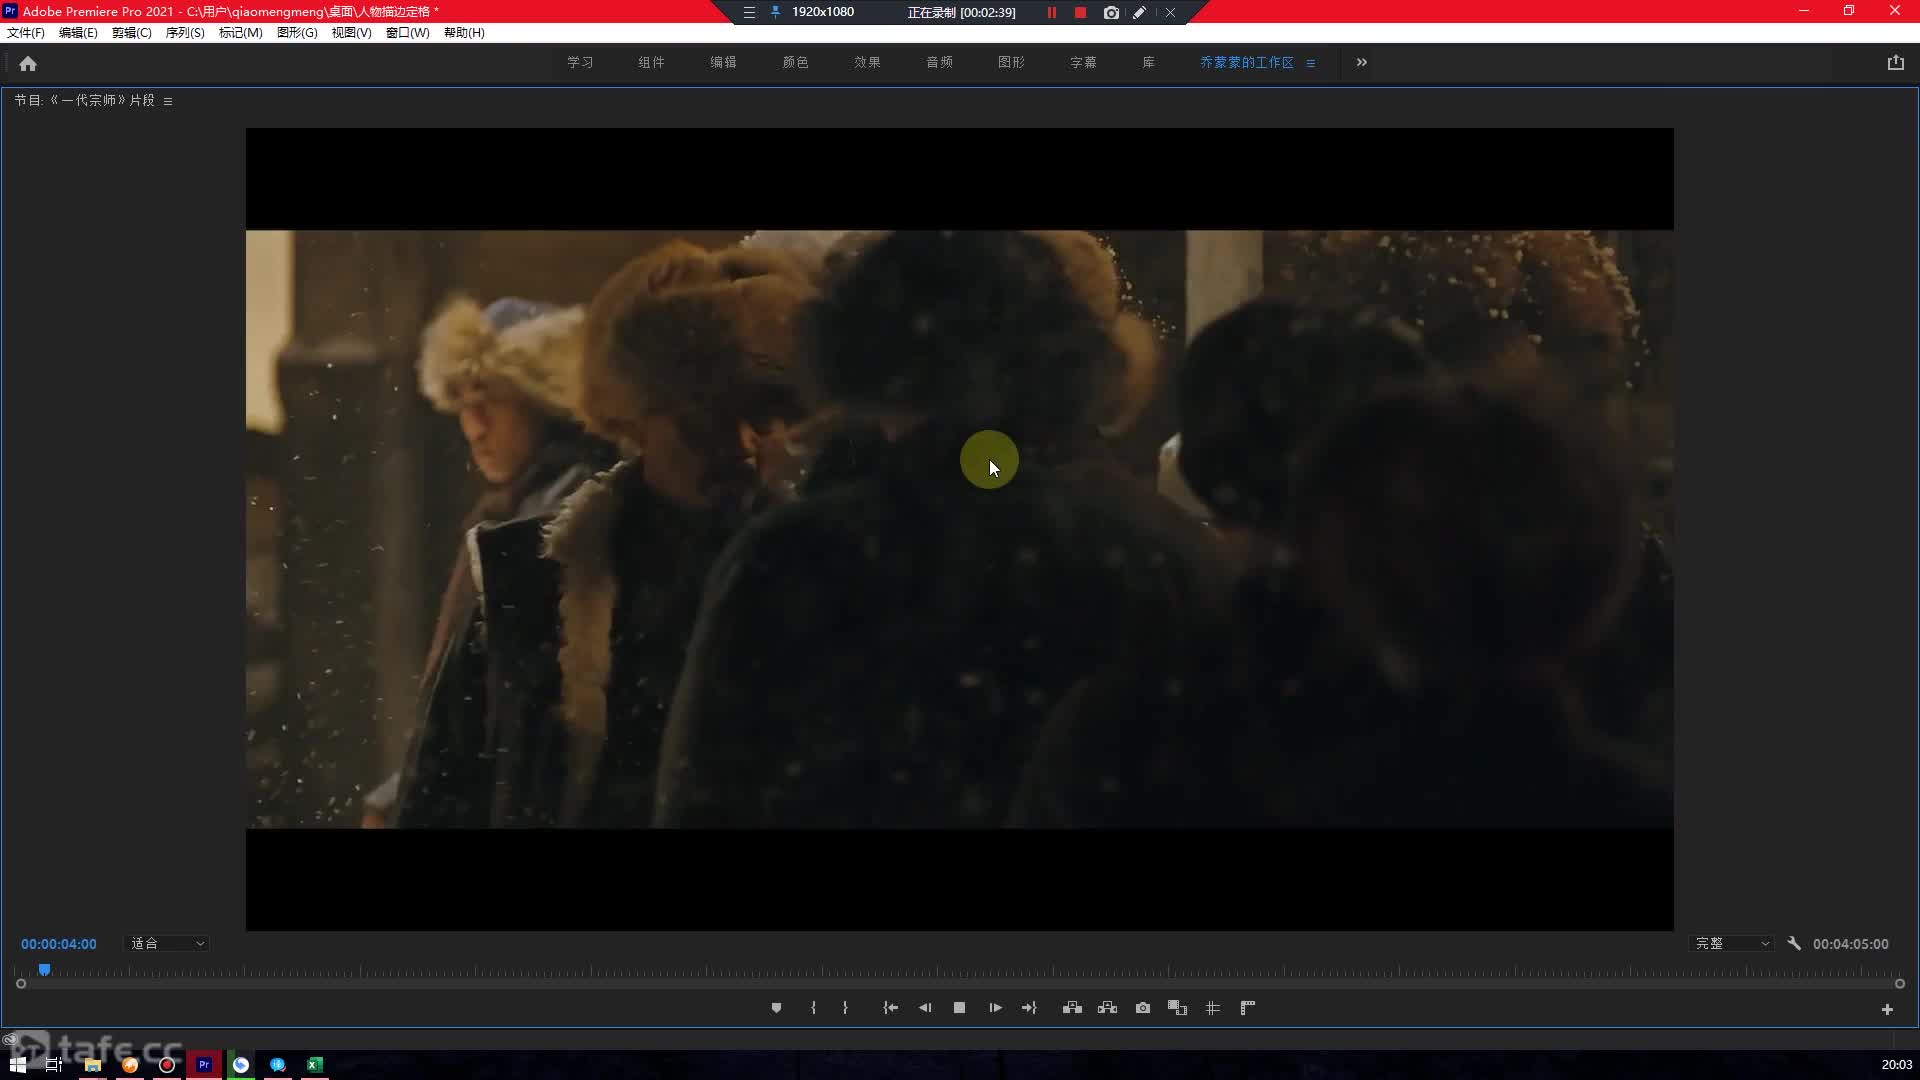Open the recorder toolbar menu icon
1920x1080 pixels.
coord(749,12)
